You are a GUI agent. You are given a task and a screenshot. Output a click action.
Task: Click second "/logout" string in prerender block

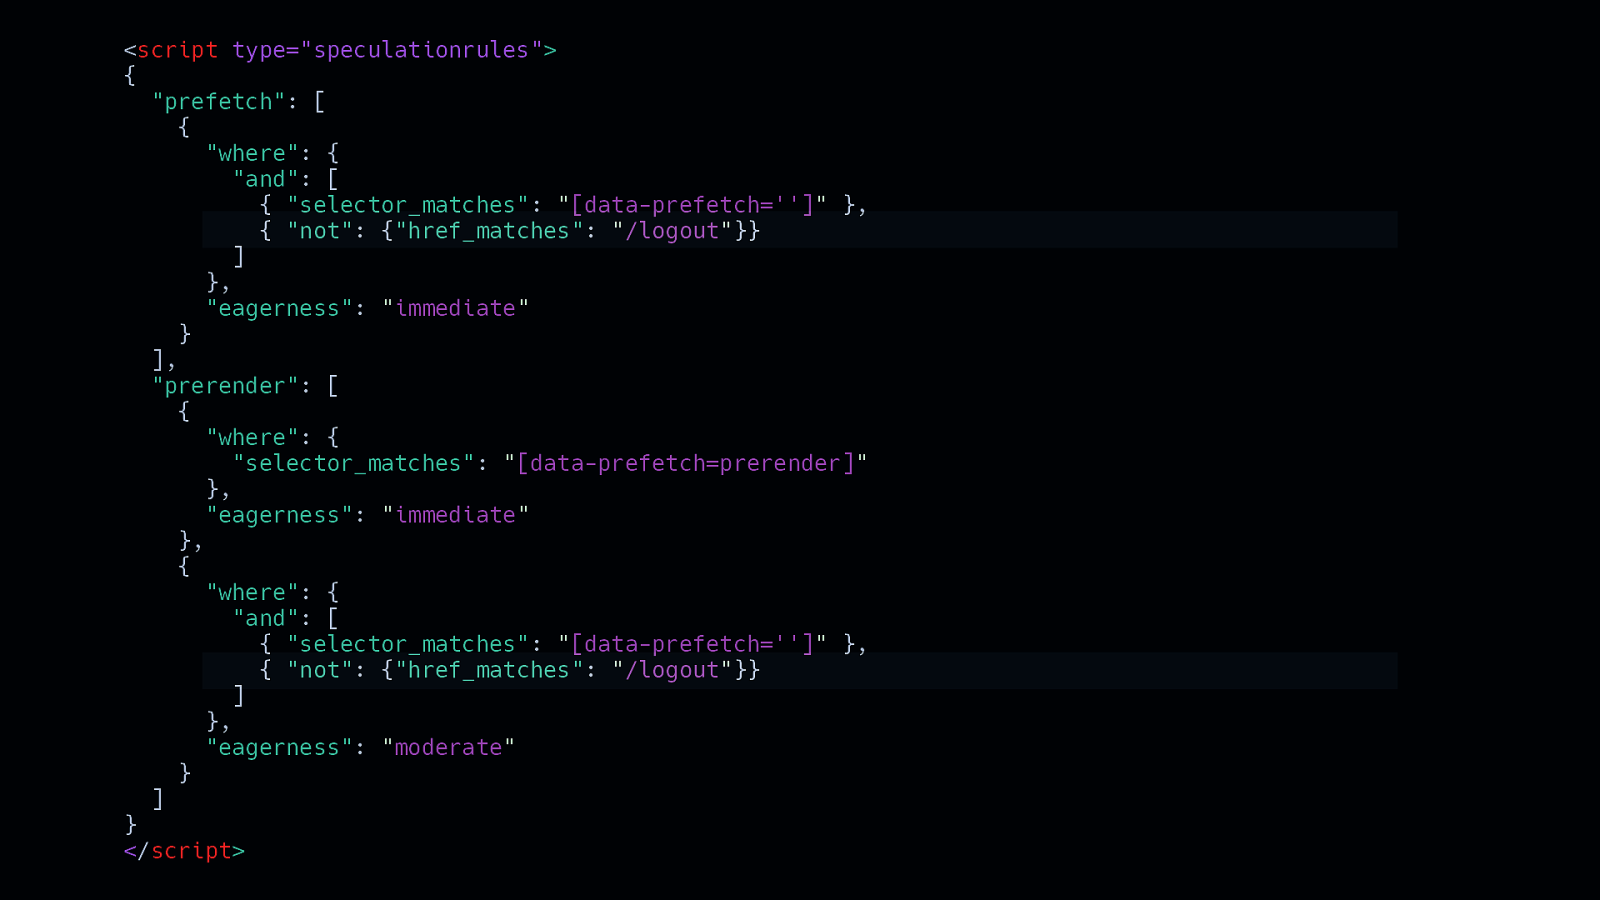click(x=672, y=670)
